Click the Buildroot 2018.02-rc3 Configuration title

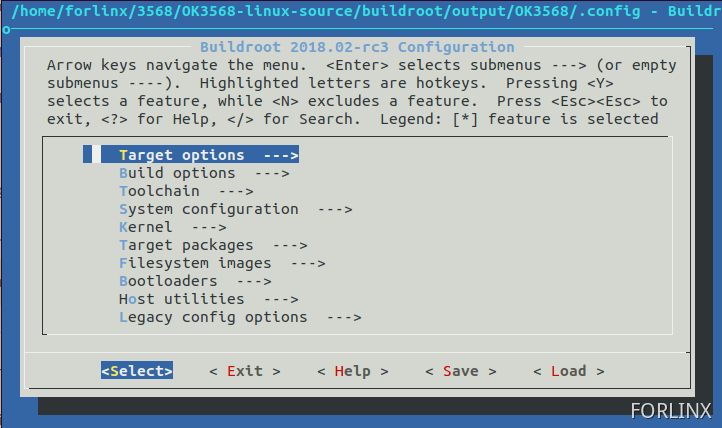click(x=357, y=47)
